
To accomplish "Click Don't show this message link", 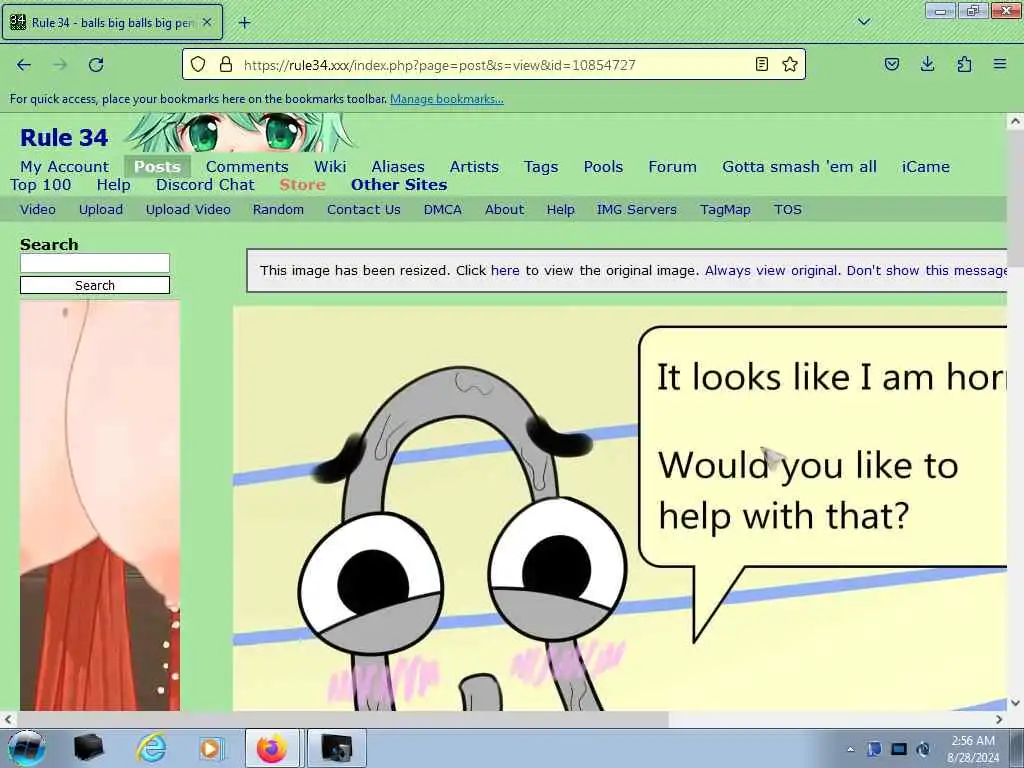I will [x=927, y=270].
